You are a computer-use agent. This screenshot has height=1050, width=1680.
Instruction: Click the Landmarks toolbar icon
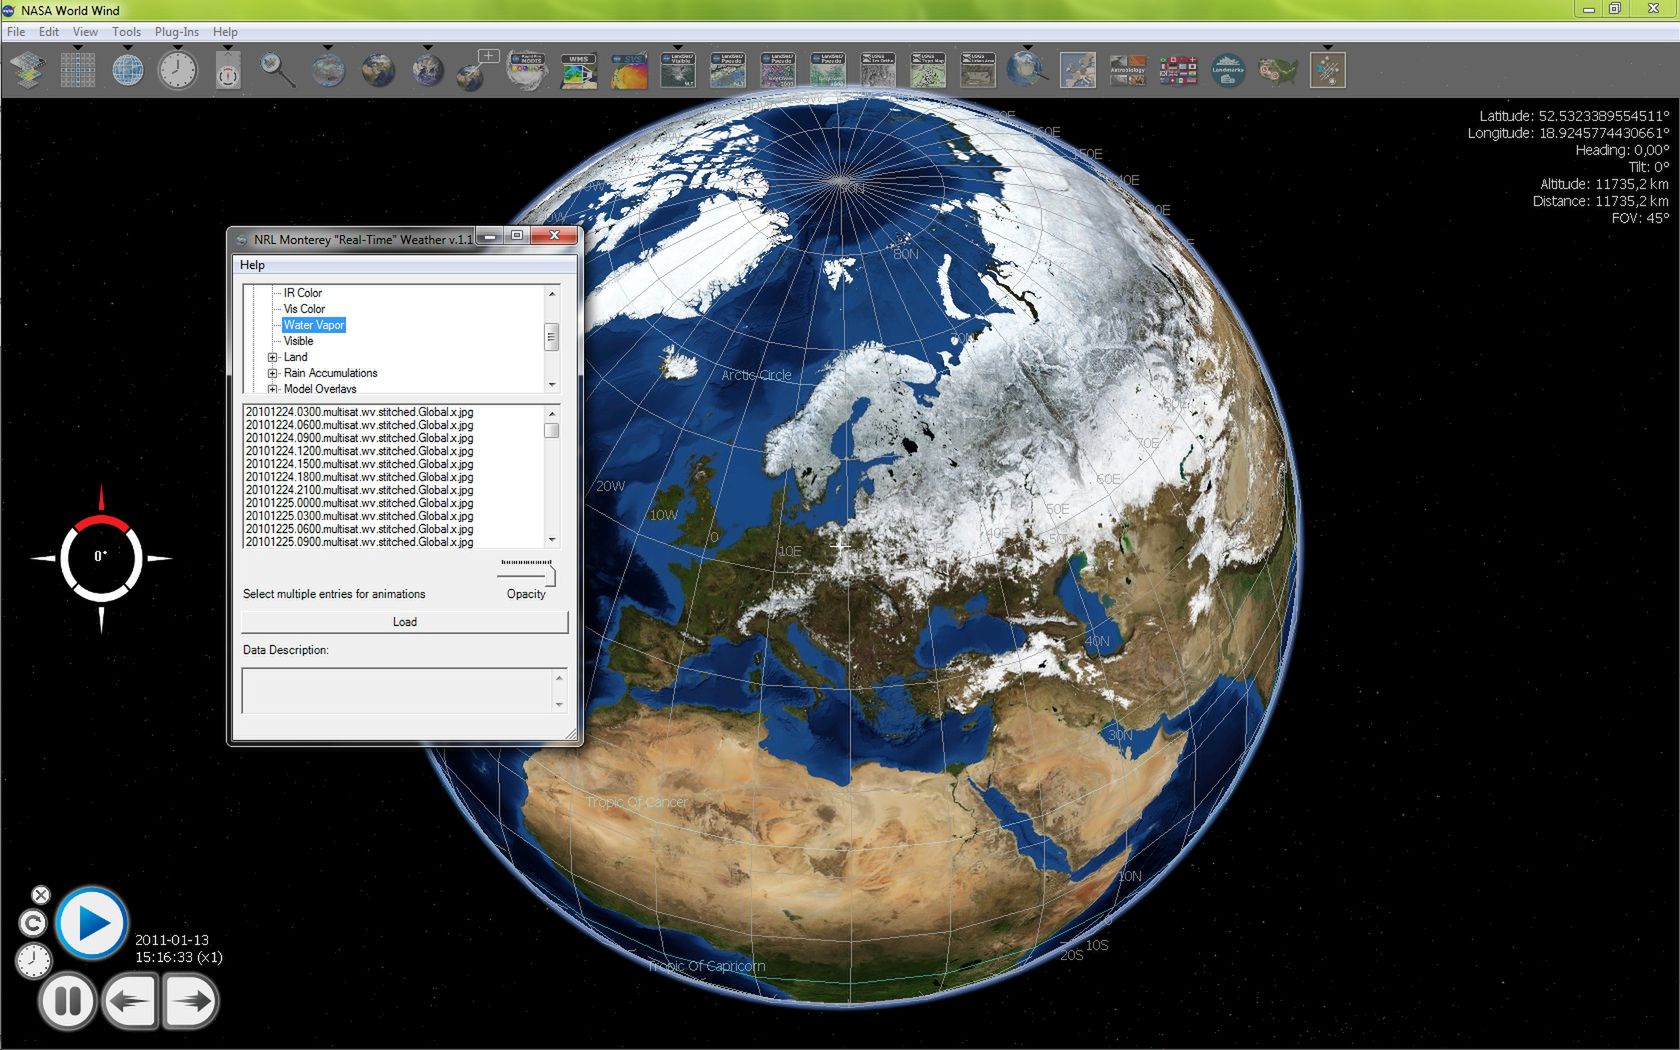click(1228, 70)
